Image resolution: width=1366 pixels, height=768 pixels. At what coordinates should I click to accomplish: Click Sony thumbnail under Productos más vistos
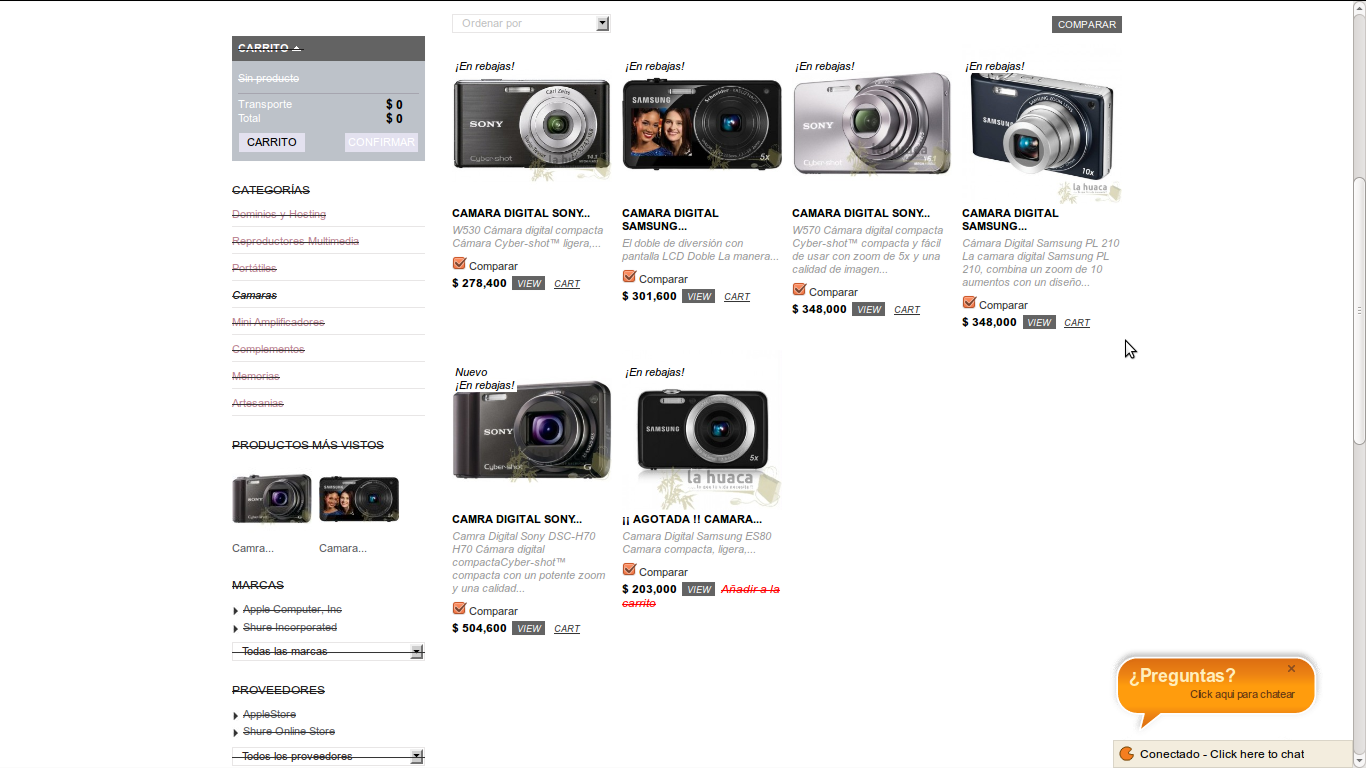tap(272, 499)
